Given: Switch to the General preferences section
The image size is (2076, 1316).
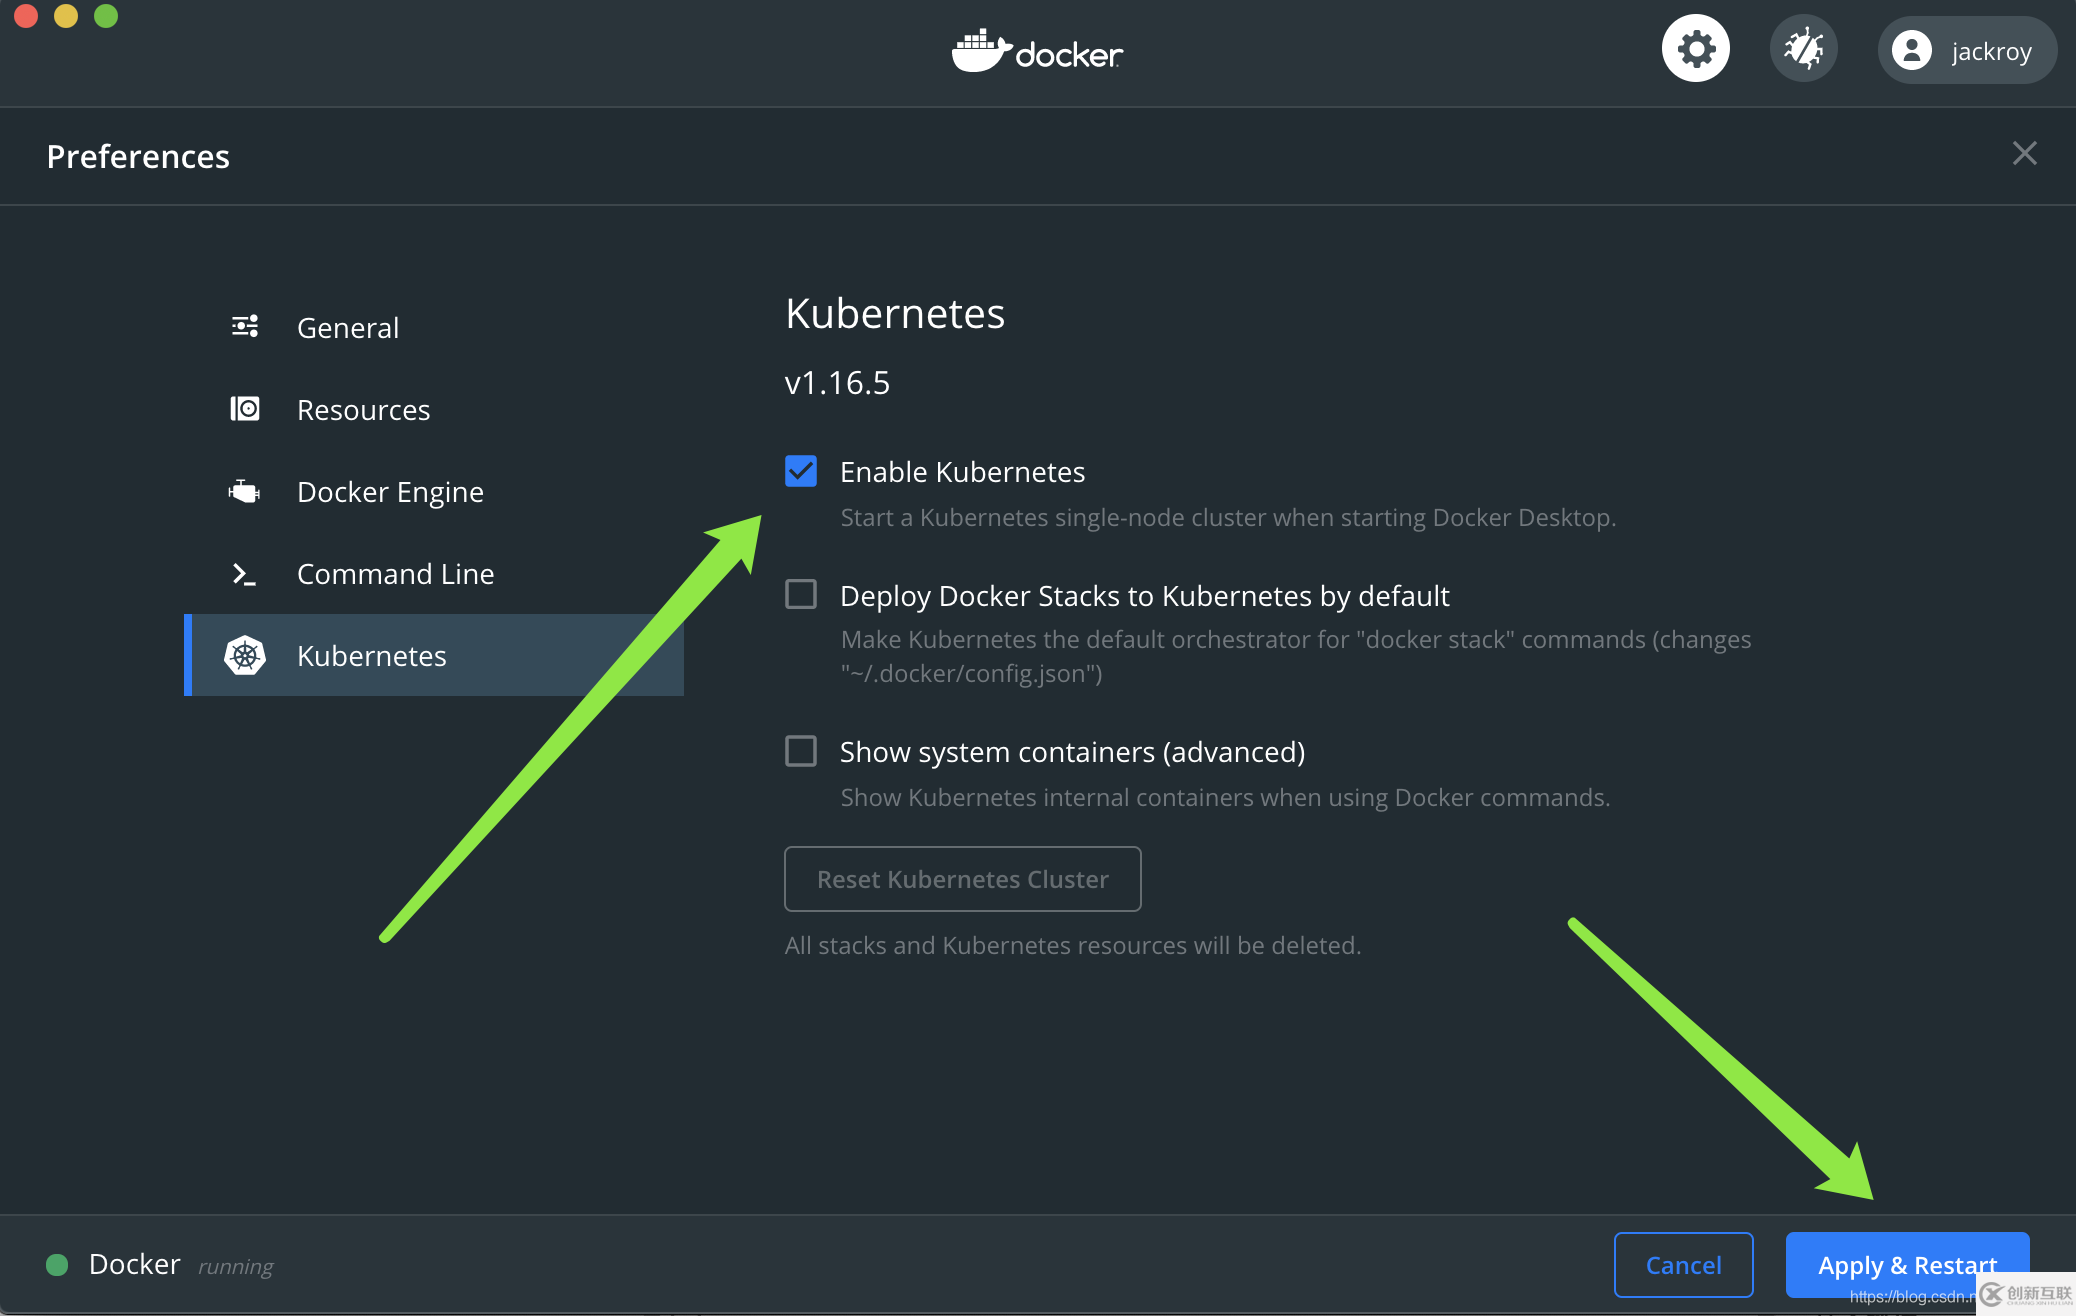Looking at the screenshot, I should point(347,327).
